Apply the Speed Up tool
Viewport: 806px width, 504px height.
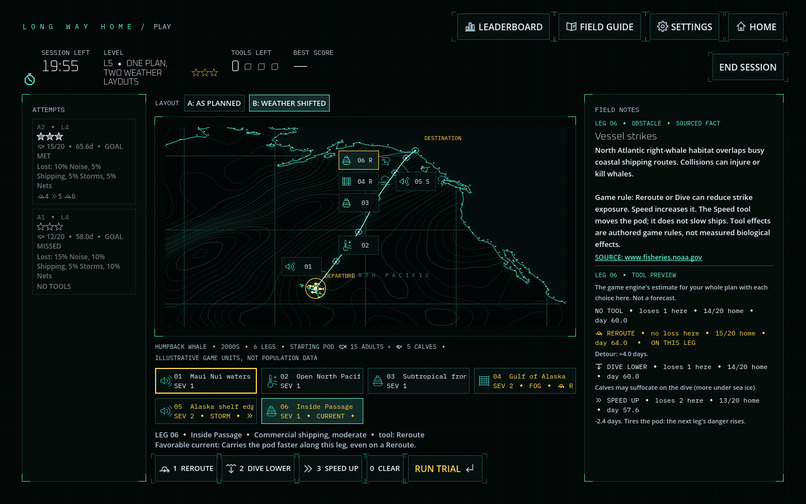[331, 469]
